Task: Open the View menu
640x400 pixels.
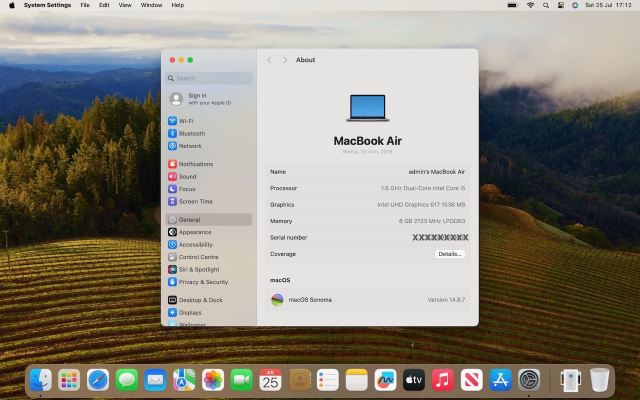Action: coord(125,5)
